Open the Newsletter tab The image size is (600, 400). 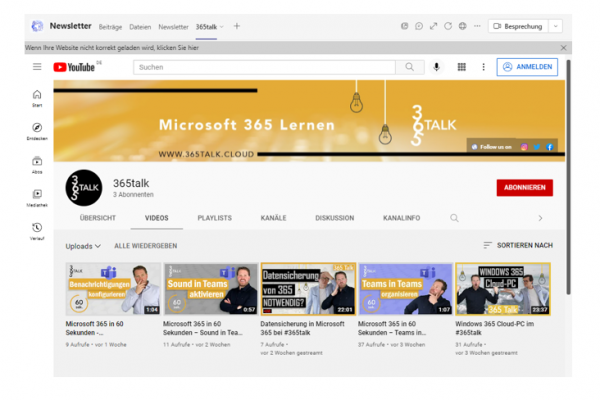173,27
